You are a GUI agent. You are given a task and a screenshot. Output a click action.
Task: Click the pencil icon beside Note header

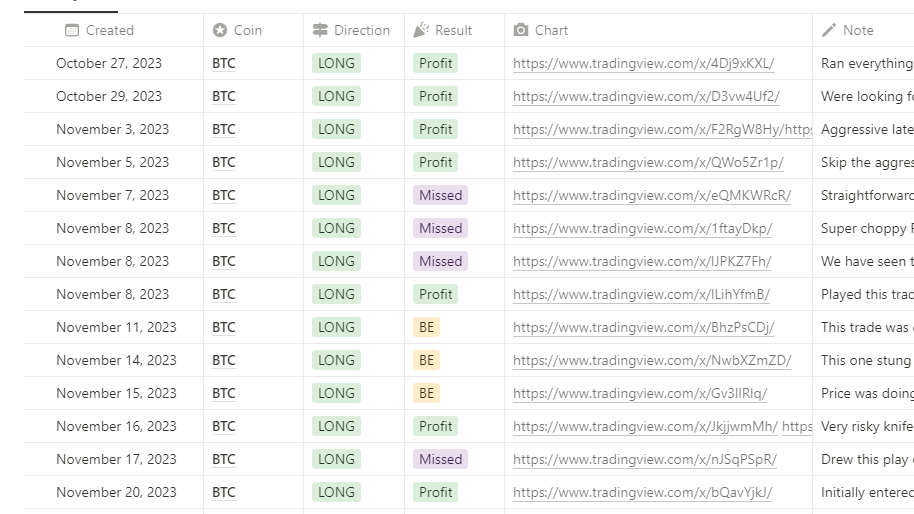828,30
